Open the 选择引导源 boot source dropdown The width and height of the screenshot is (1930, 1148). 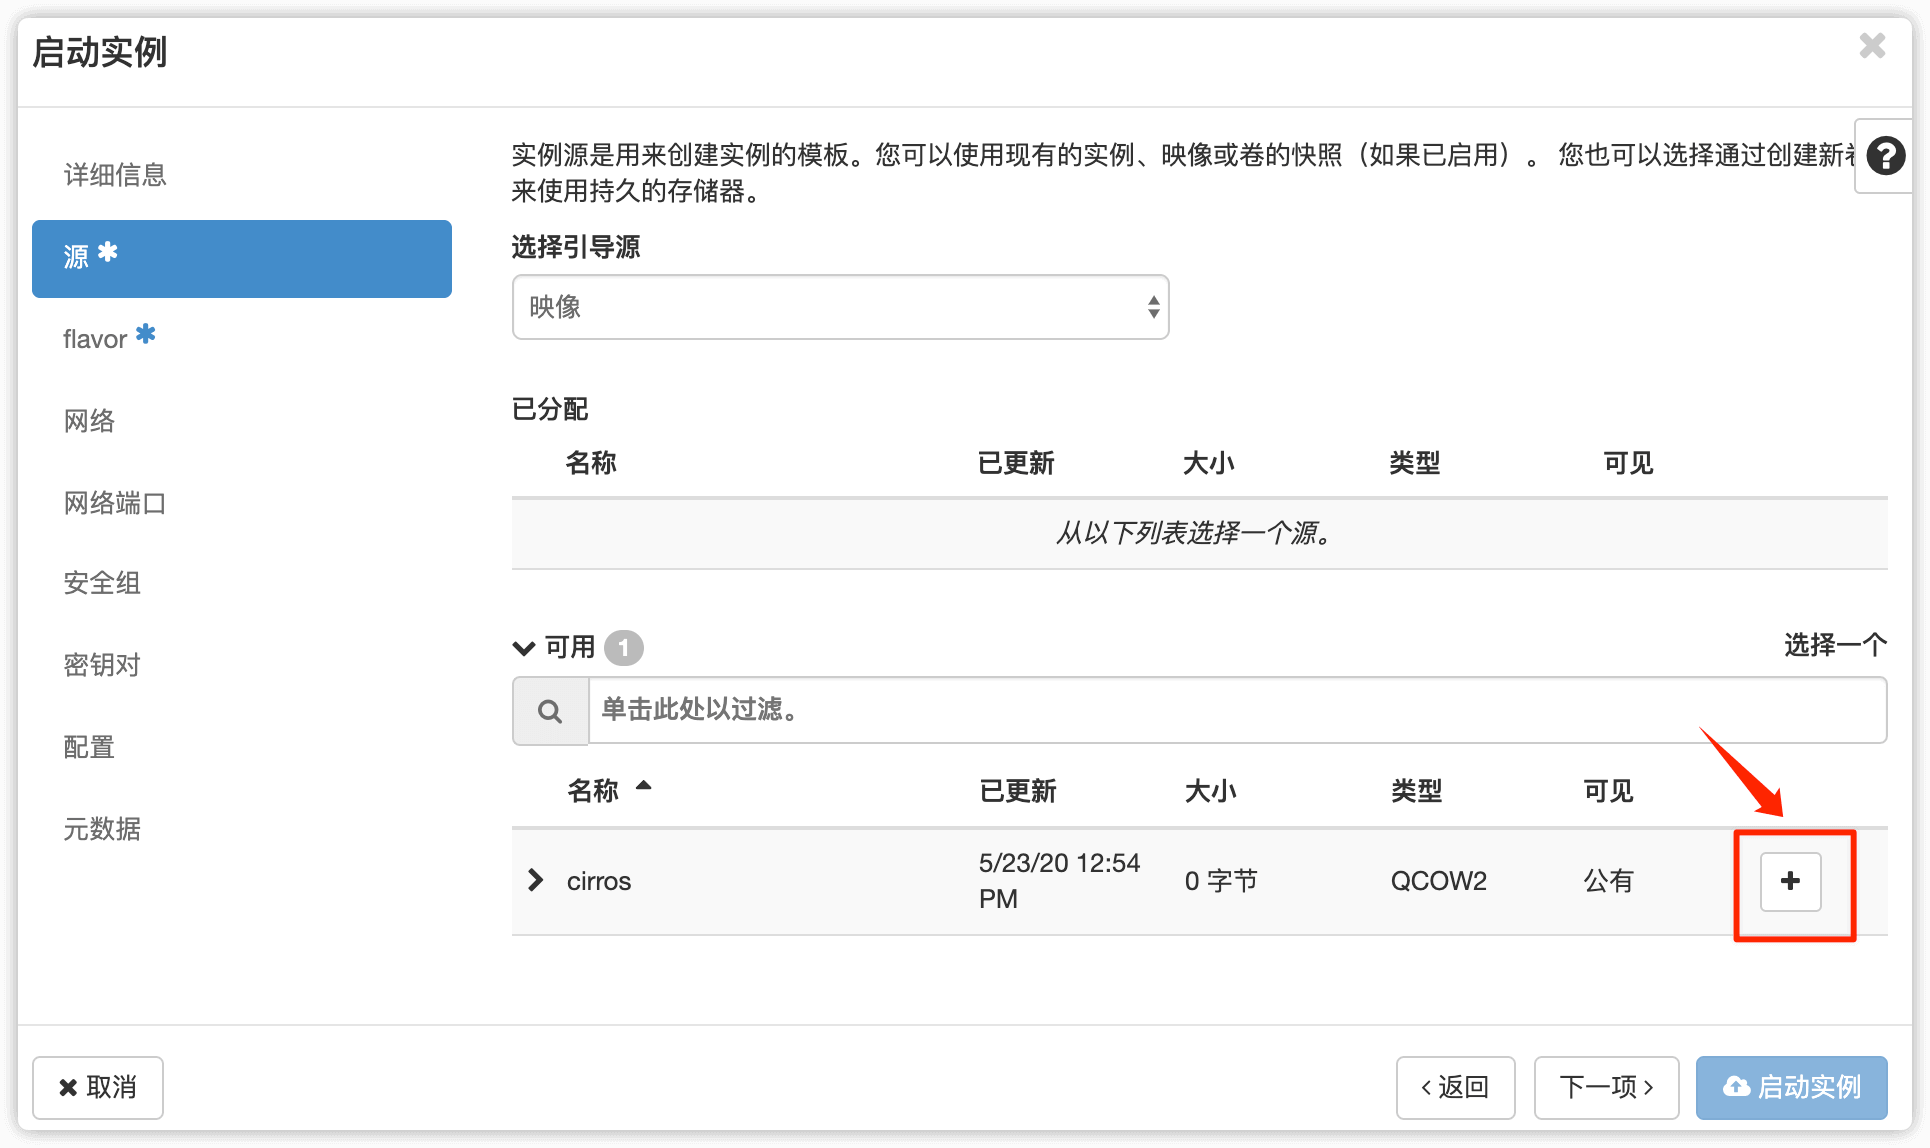(840, 307)
